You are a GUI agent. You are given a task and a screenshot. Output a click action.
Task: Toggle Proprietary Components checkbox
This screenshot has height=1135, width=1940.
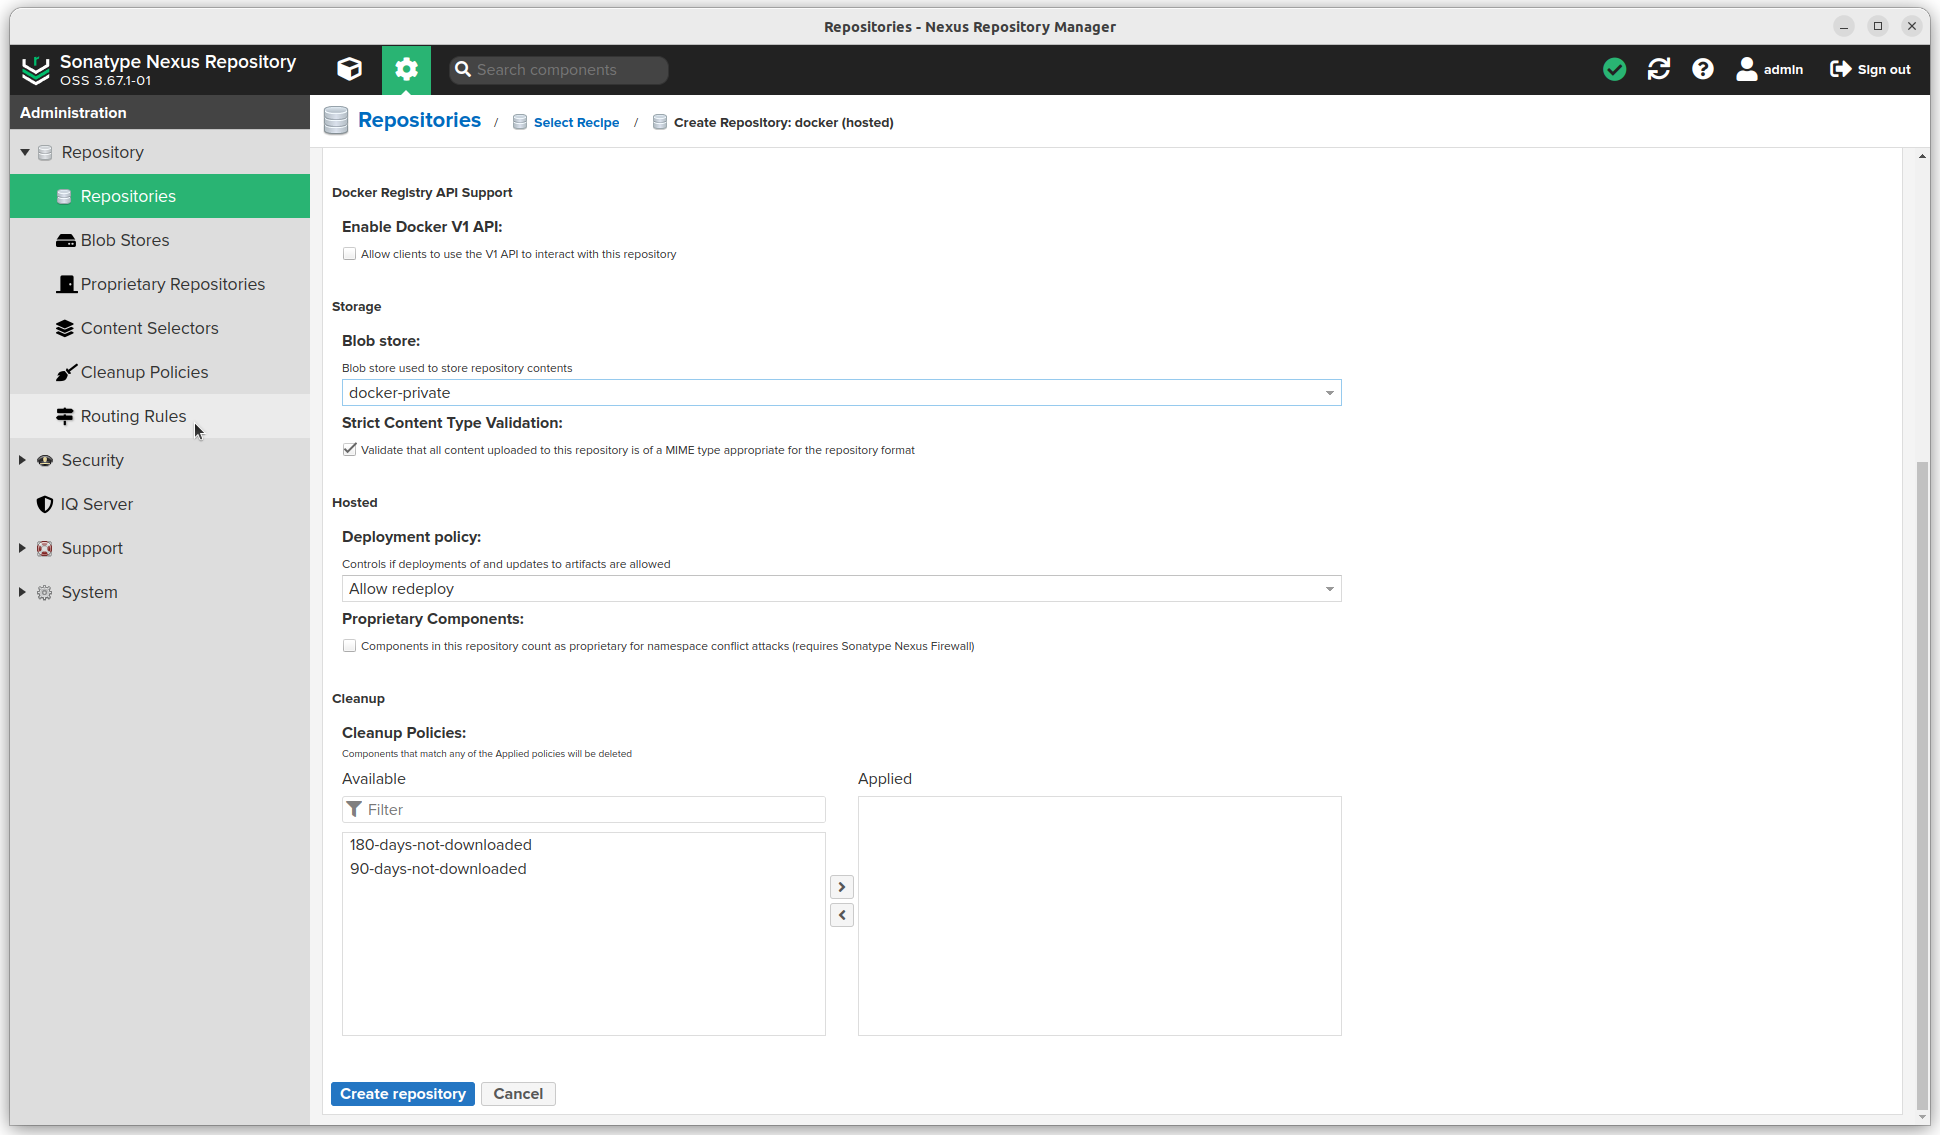point(349,646)
